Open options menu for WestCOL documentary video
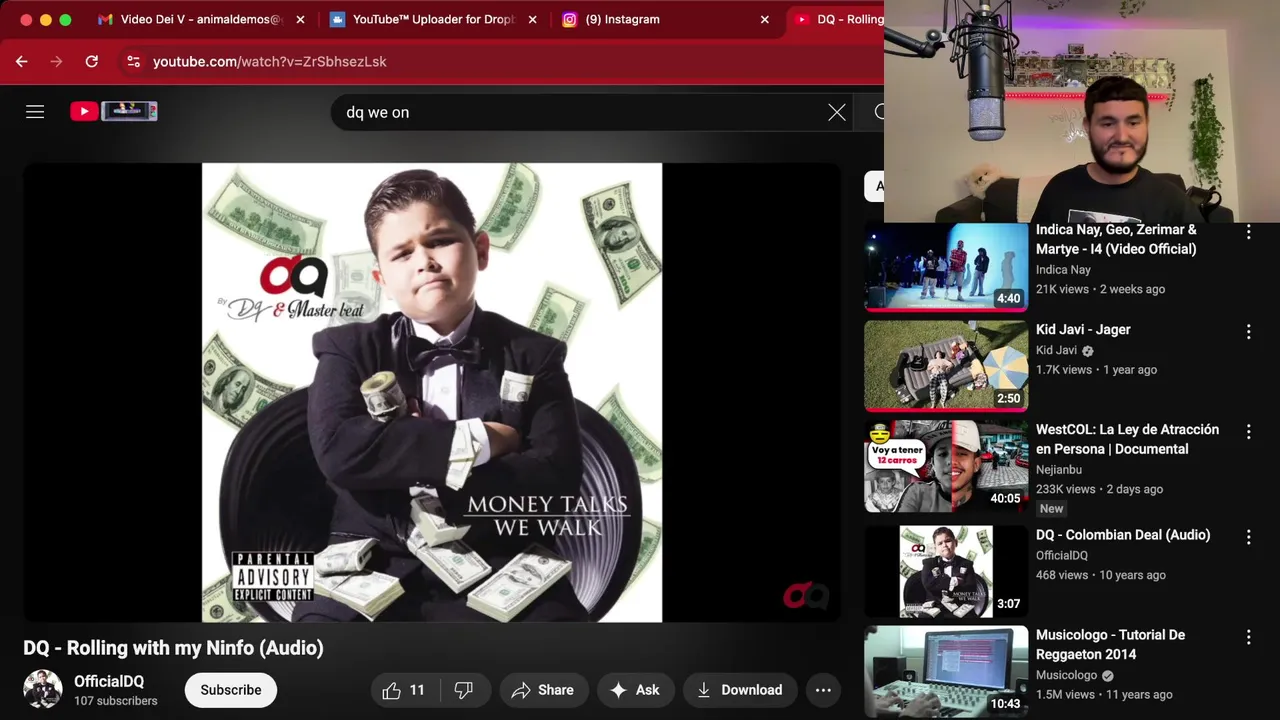 (x=1248, y=432)
